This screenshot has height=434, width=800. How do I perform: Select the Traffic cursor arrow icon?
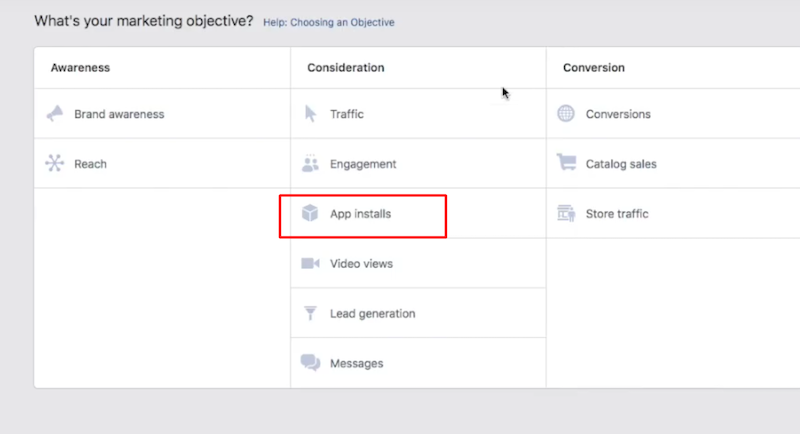click(310, 114)
